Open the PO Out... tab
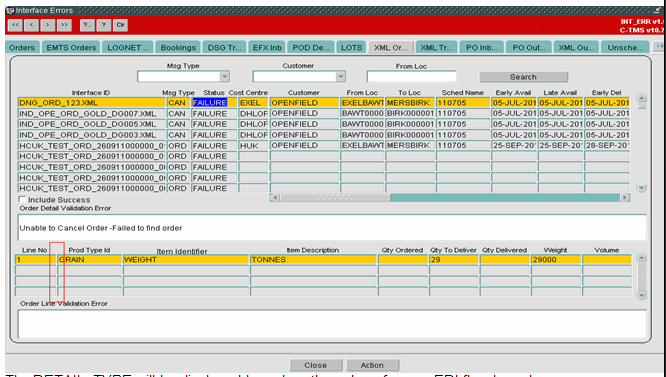Viewport: 666px width, 377px height. pos(529,48)
